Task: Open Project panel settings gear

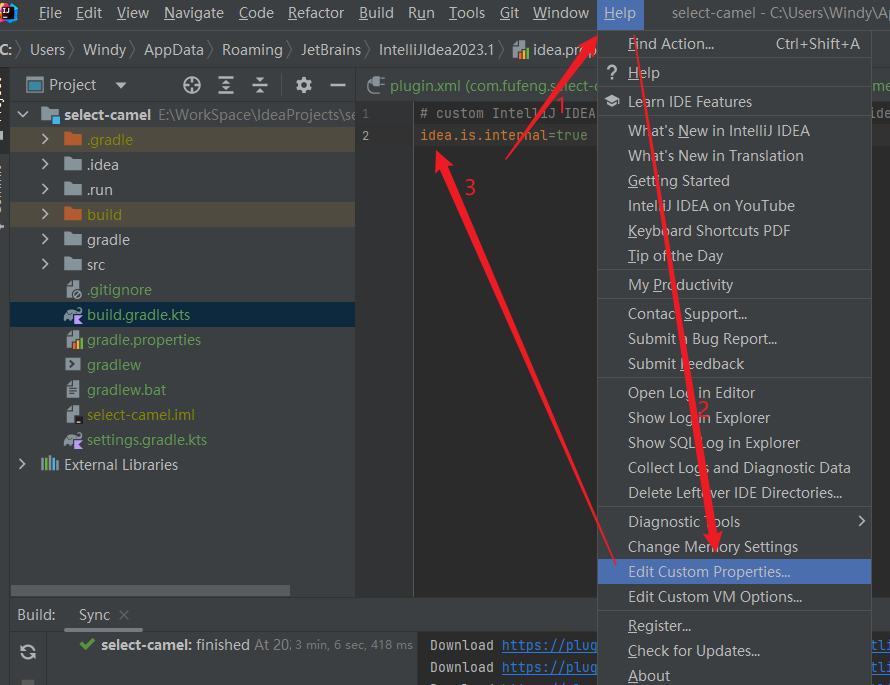Action: 304,85
